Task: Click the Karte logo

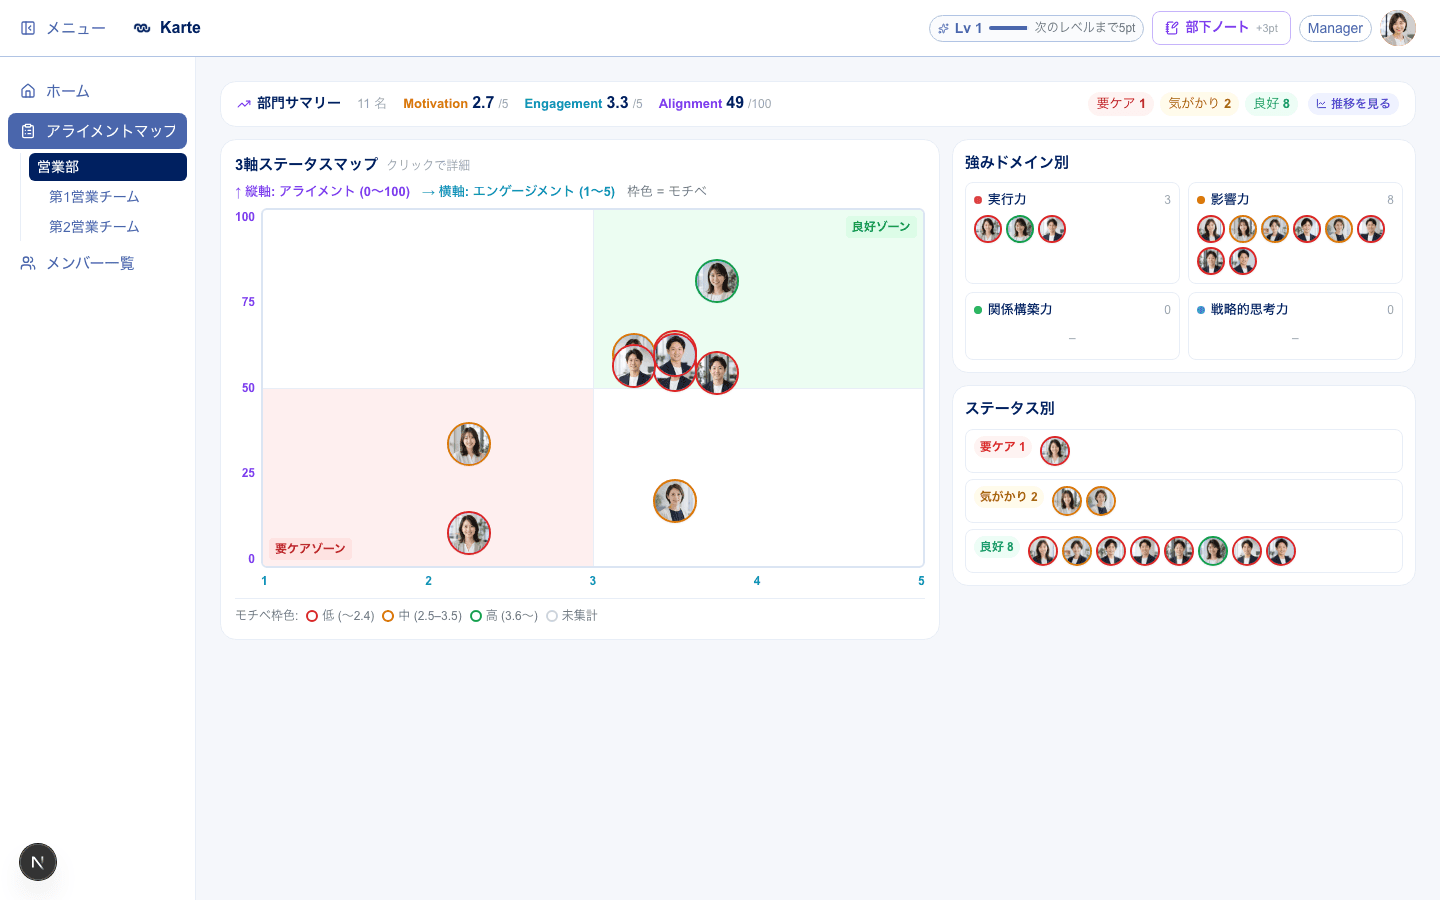Action: (167, 28)
